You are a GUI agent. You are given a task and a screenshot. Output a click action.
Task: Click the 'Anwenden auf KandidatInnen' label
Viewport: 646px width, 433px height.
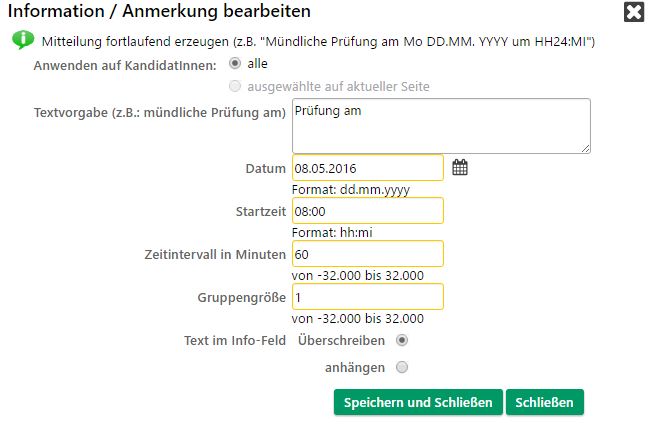125,66
